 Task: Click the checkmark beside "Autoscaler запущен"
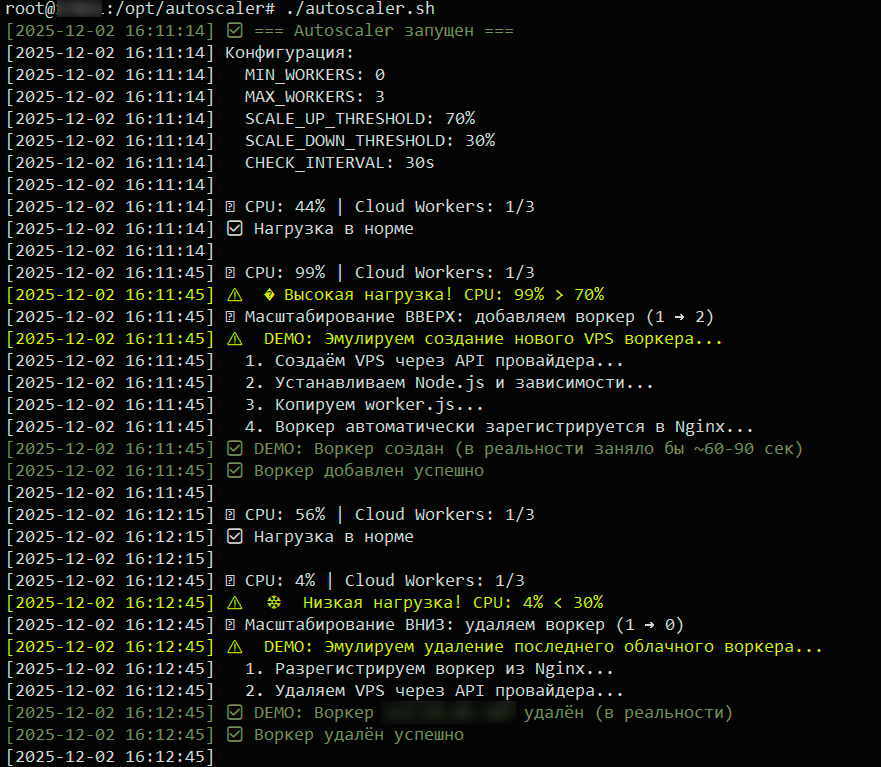[x=235, y=30]
